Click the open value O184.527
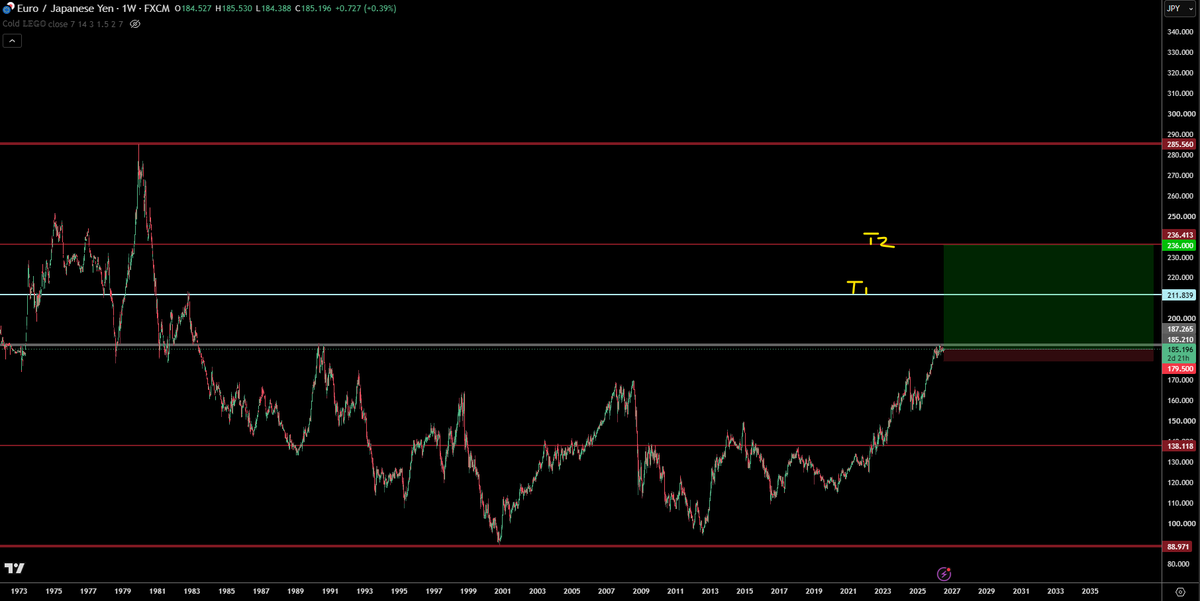This screenshot has width=1200, height=601. [x=194, y=8]
